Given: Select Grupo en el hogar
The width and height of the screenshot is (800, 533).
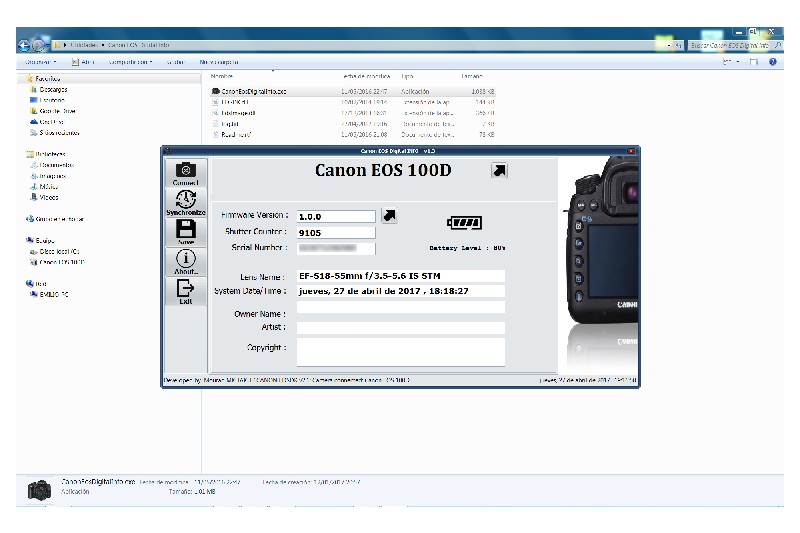Looking at the screenshot, I should (x=55, y=219).
